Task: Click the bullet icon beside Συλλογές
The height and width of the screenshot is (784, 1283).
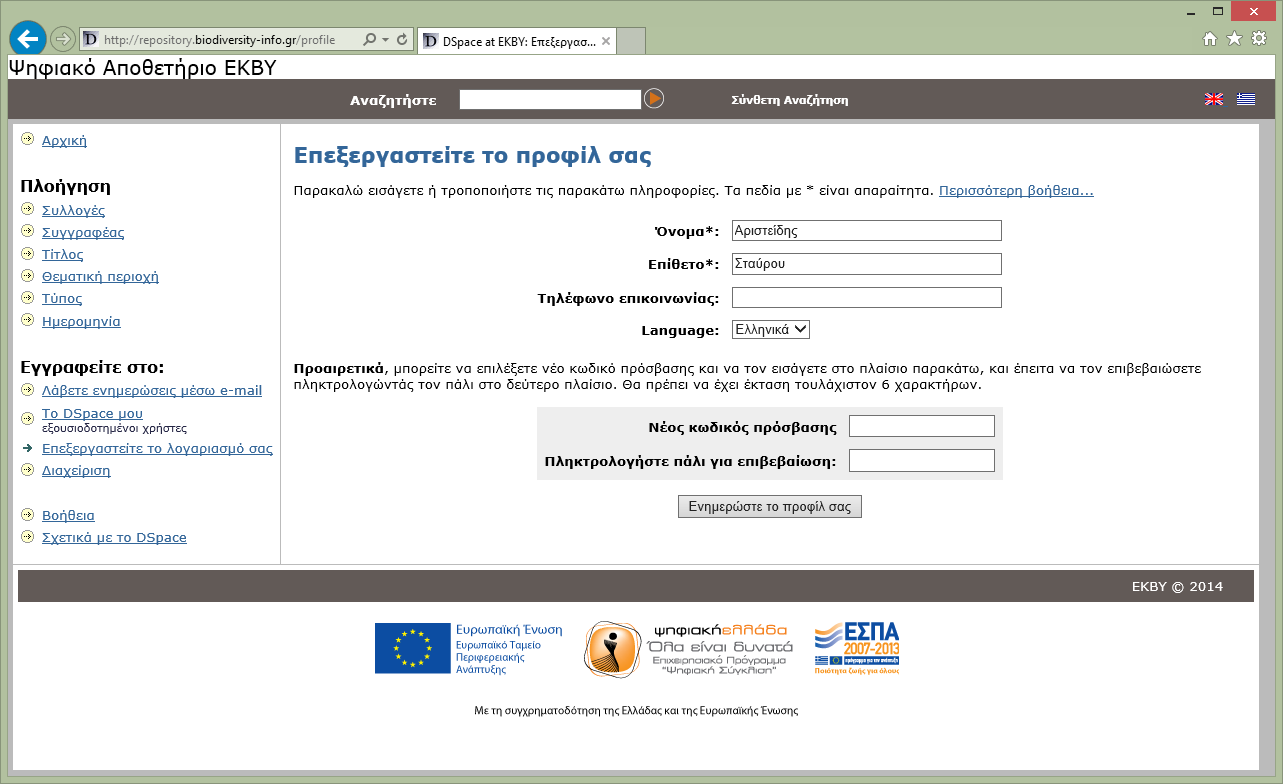Action: pos(27,209)
